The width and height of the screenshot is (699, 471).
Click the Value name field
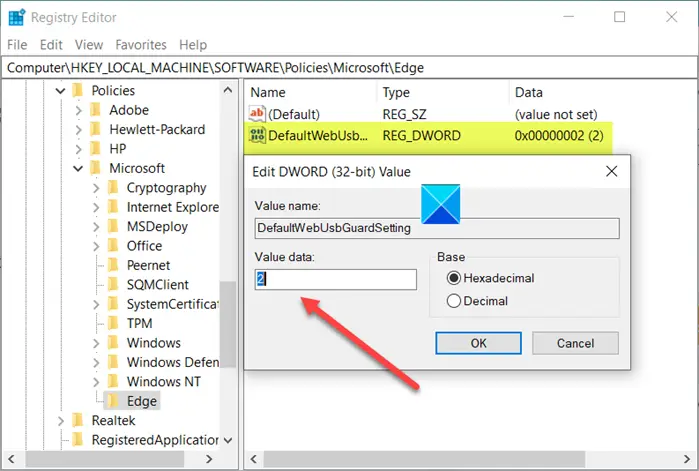click(x=437, y=228)
